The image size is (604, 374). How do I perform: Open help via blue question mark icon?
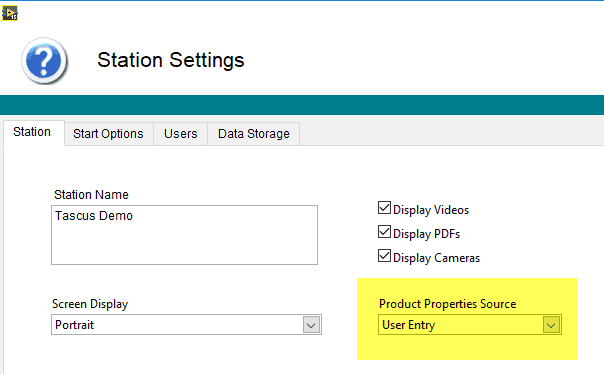click(44, 61)
